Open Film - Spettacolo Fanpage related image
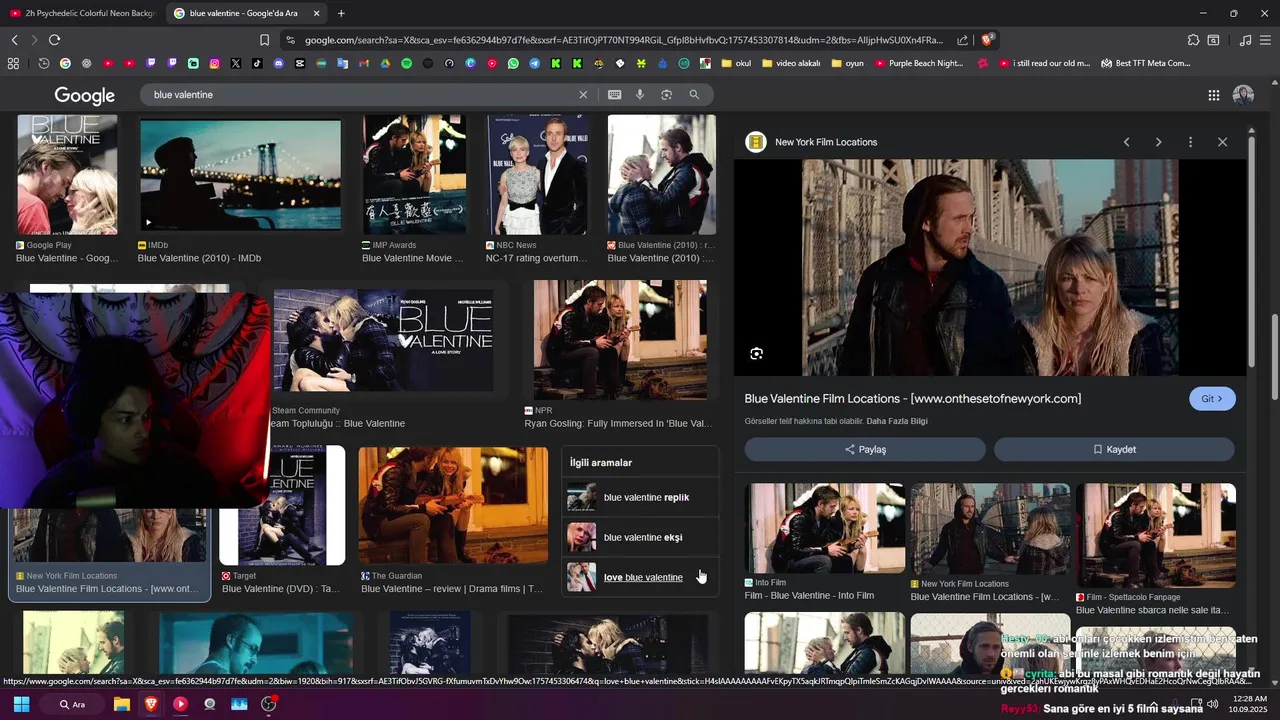Viewport: 1280px width, 720px height. coord(1156,535)
